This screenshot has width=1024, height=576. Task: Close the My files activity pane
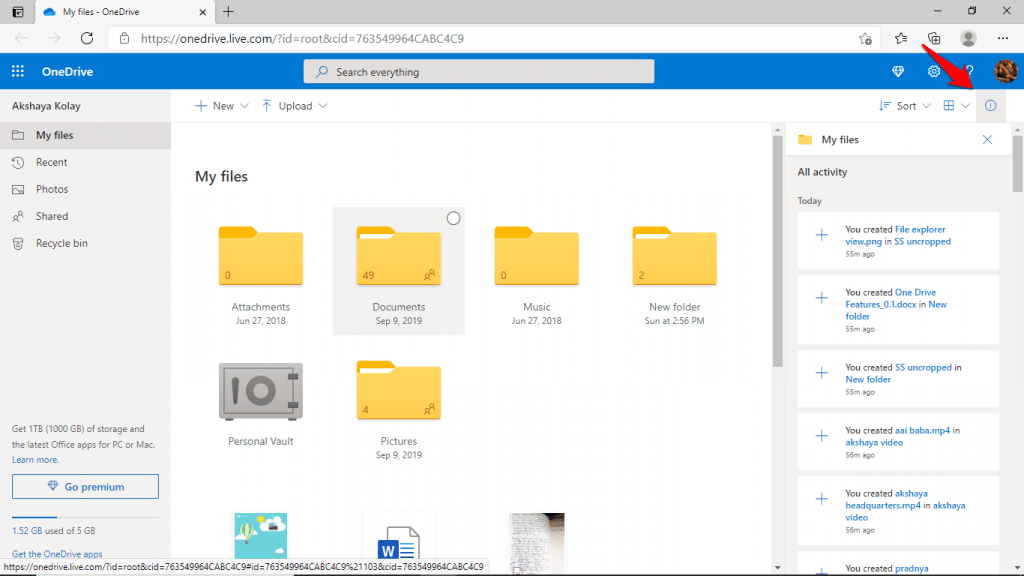[x=987, y=139]
